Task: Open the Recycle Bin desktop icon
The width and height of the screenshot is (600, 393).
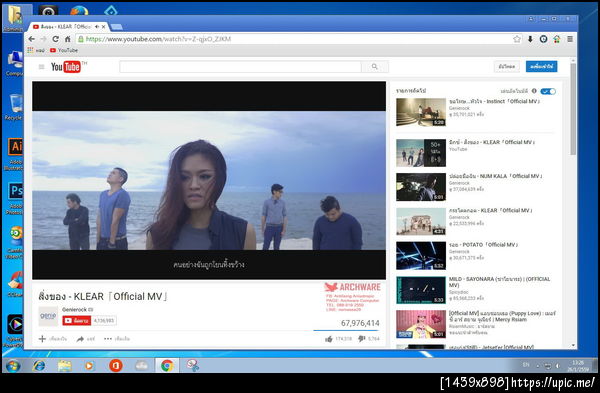Action: pos(15,107)
